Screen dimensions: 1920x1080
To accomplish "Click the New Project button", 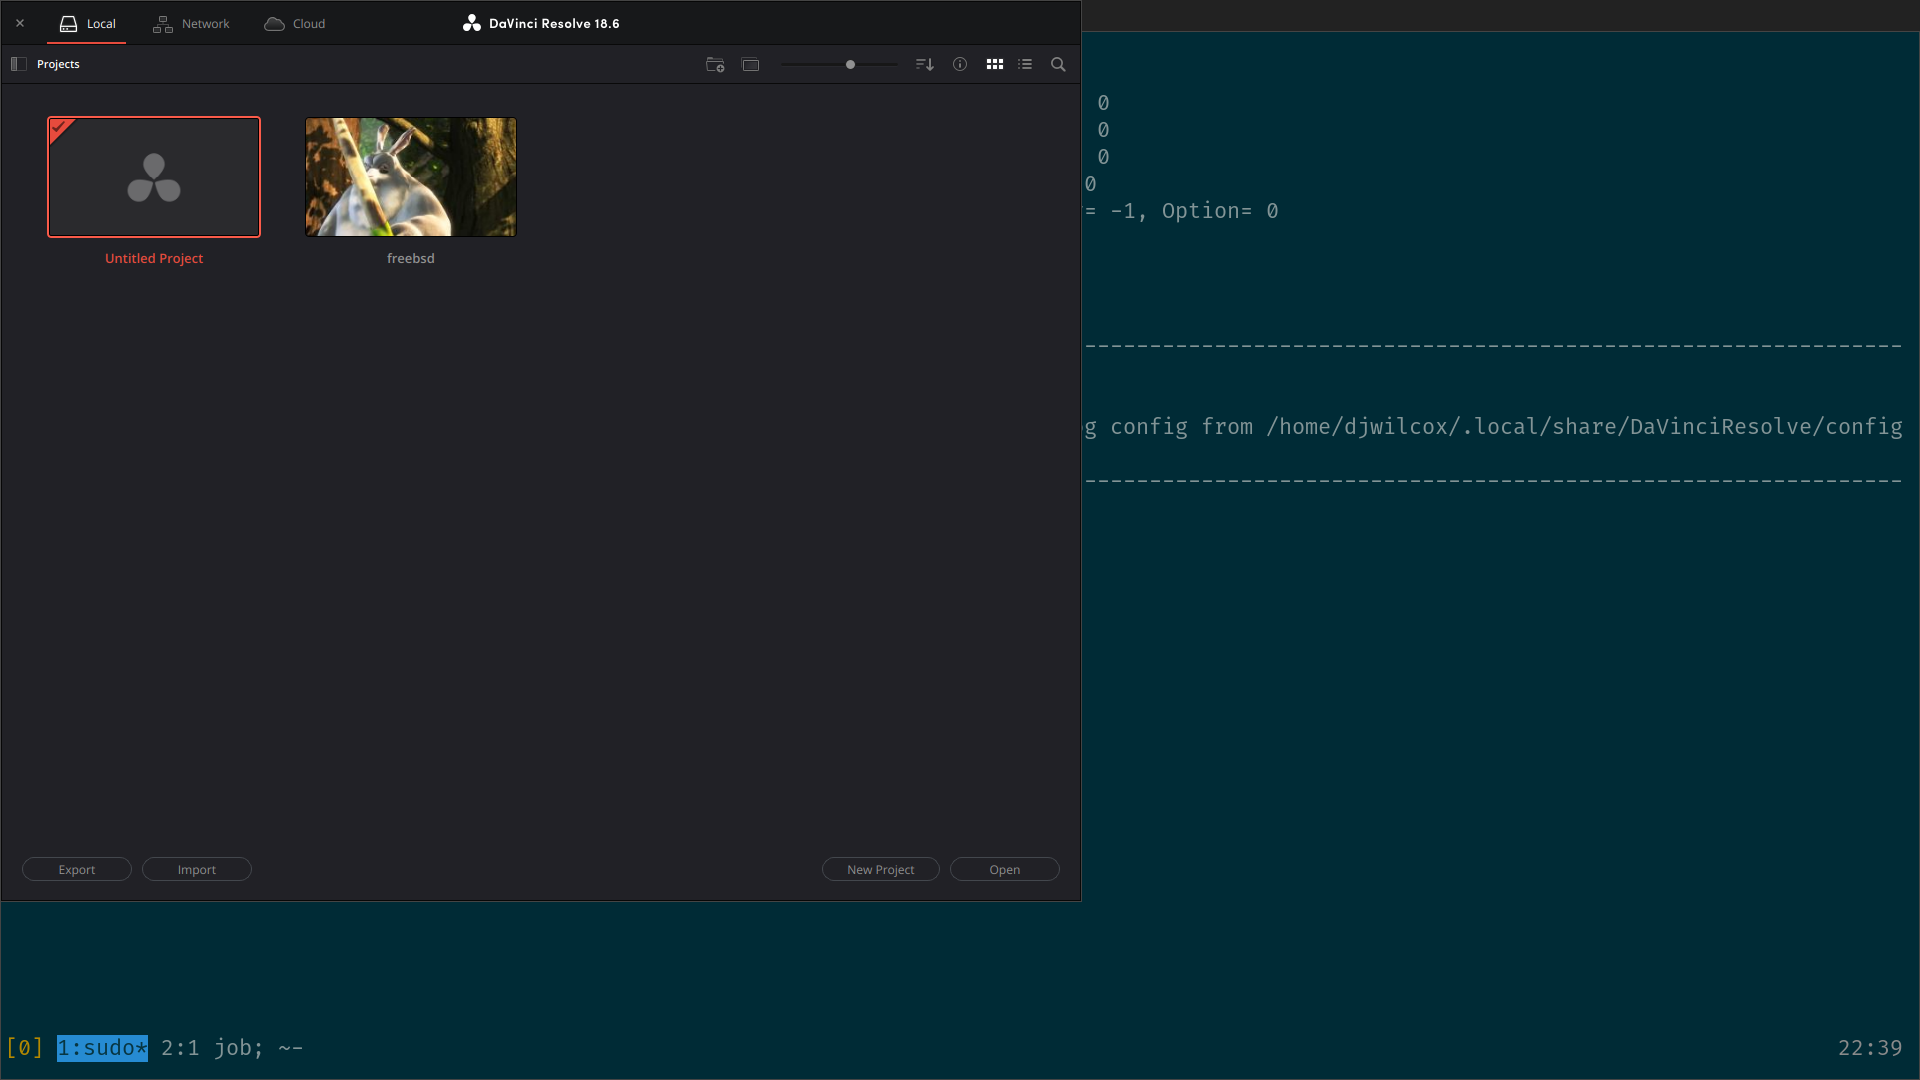I will click(881, 869).
